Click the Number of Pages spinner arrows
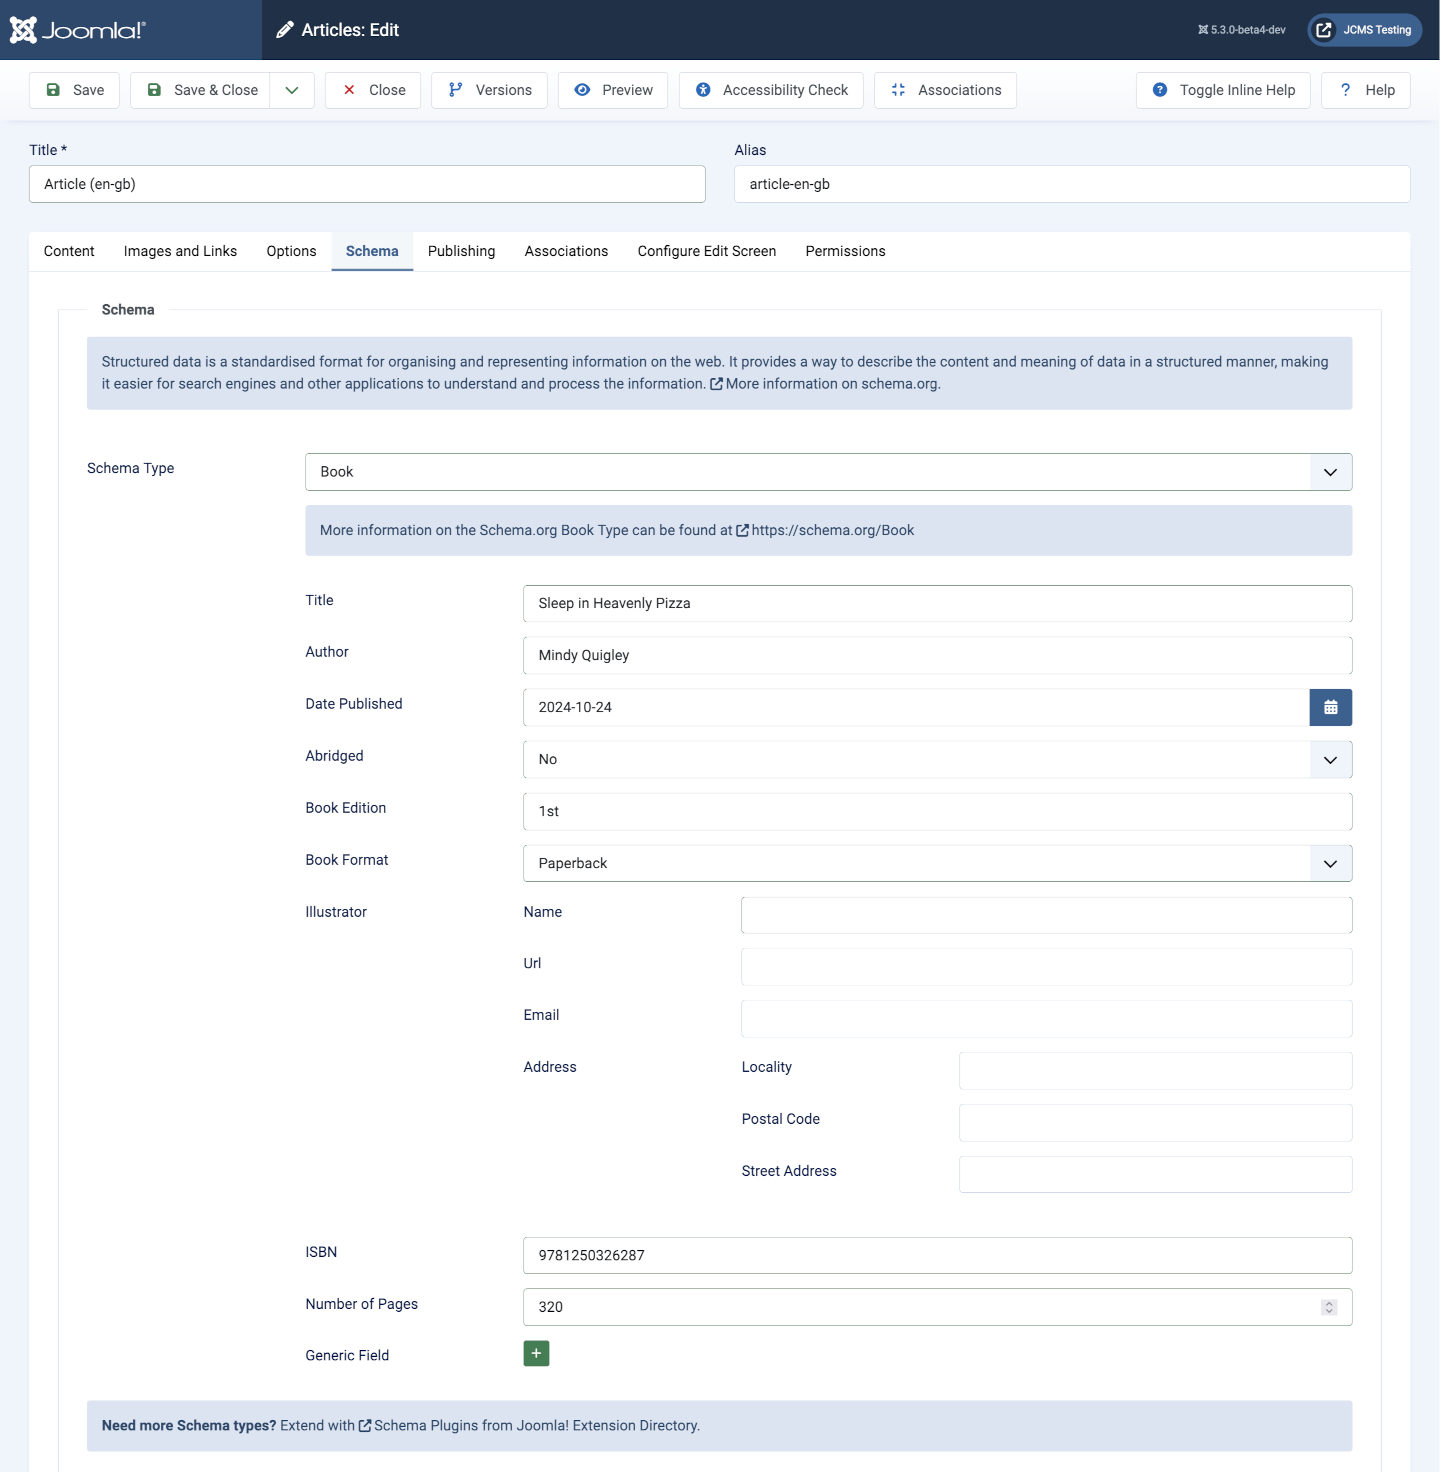Viewport: 1440px width, 1472px height. click(1329, 1307)
